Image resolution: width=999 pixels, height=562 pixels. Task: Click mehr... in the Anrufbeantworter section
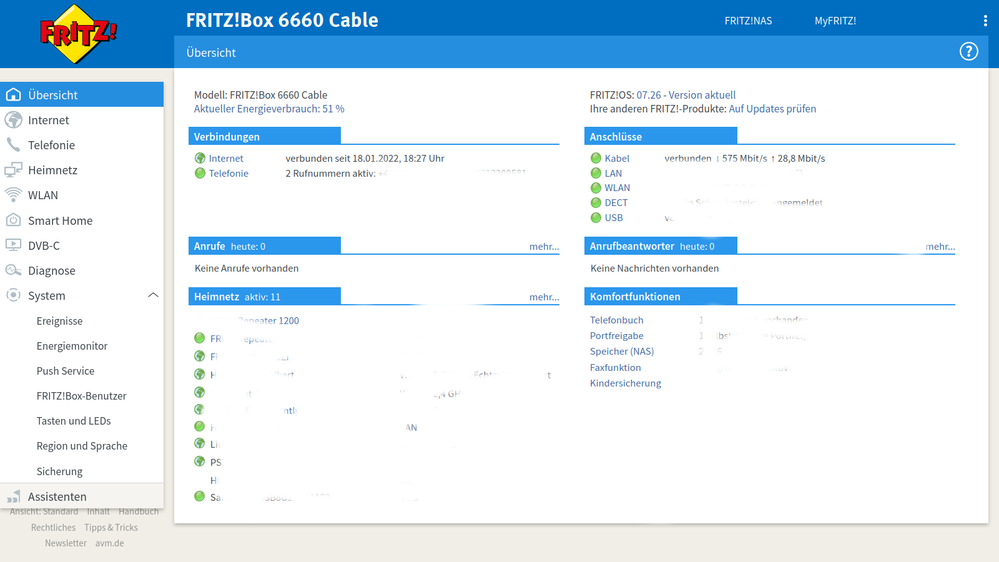coord(940,247)
